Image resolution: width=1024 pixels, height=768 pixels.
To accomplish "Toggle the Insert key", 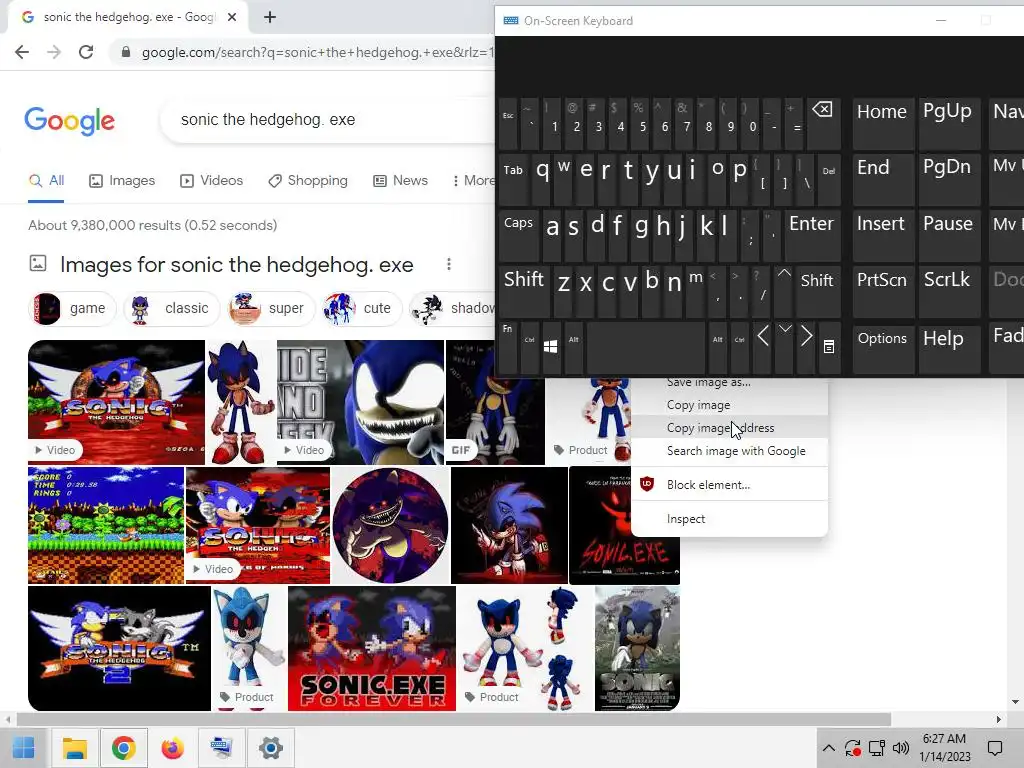I will (x=881, y=235).
